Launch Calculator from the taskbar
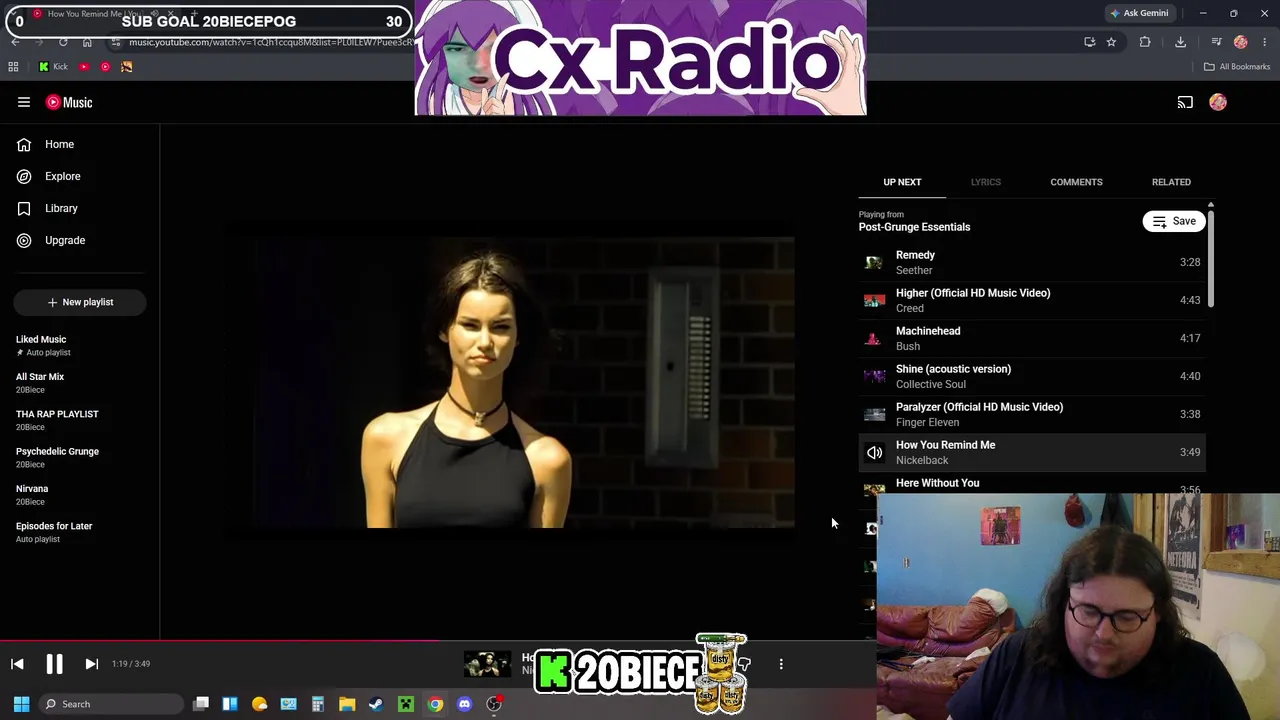The width and height of the screenshot is (1280, 720). 318,704
